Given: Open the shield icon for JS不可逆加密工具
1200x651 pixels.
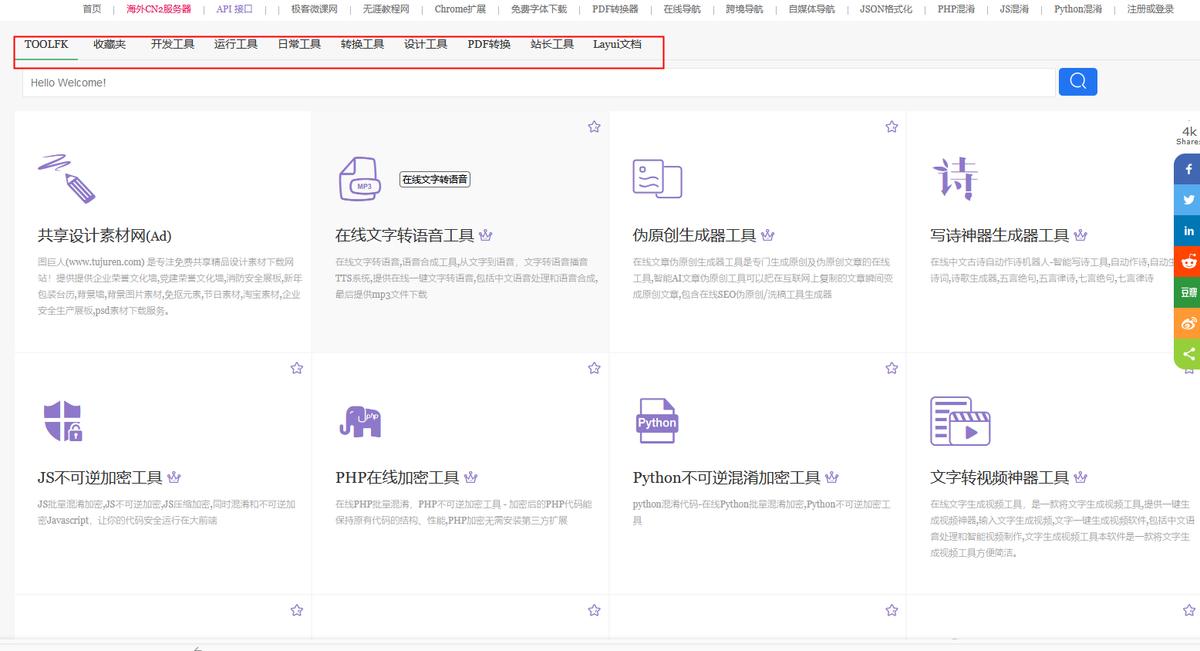Looking at the screenshot, I should coord(63,421).
